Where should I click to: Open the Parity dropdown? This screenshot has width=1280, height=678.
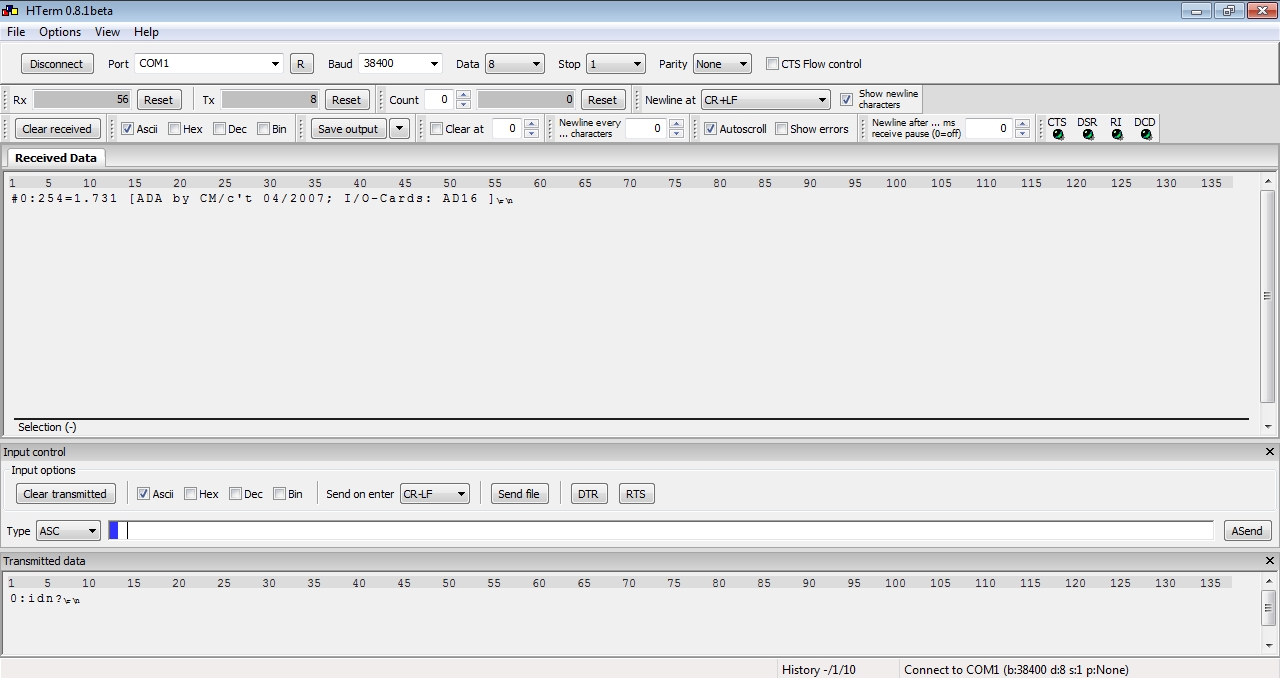[x=722, y=64]
